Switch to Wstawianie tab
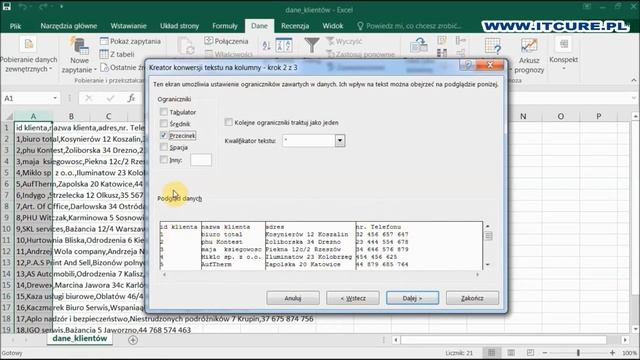 128,26
